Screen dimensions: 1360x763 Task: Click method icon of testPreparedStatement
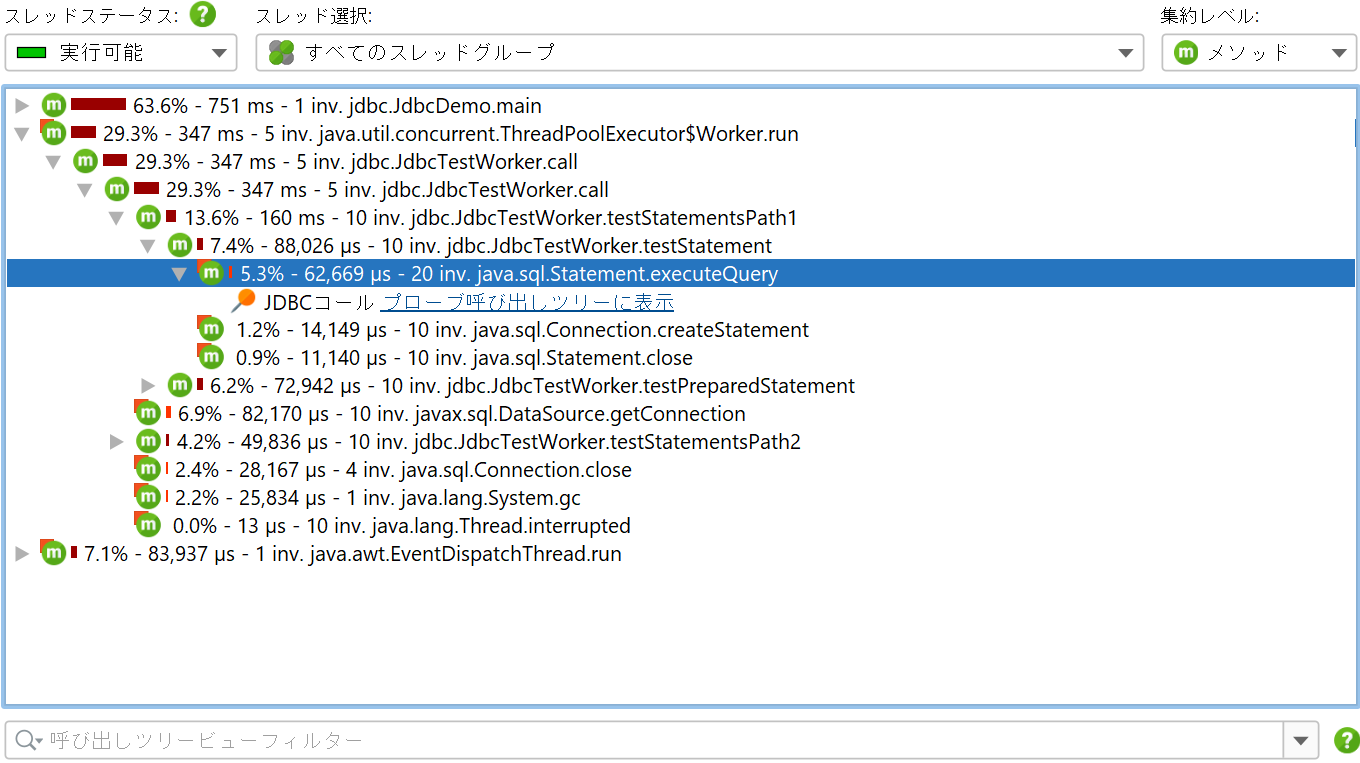coord(179,385)
